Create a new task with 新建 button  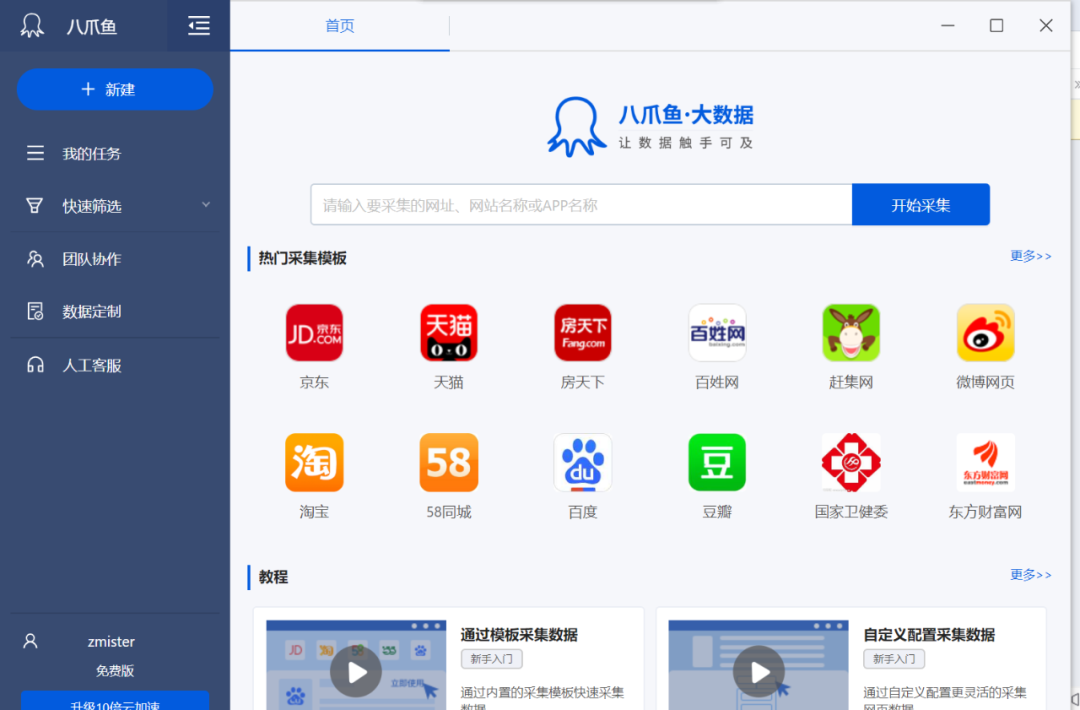point(115,89)
